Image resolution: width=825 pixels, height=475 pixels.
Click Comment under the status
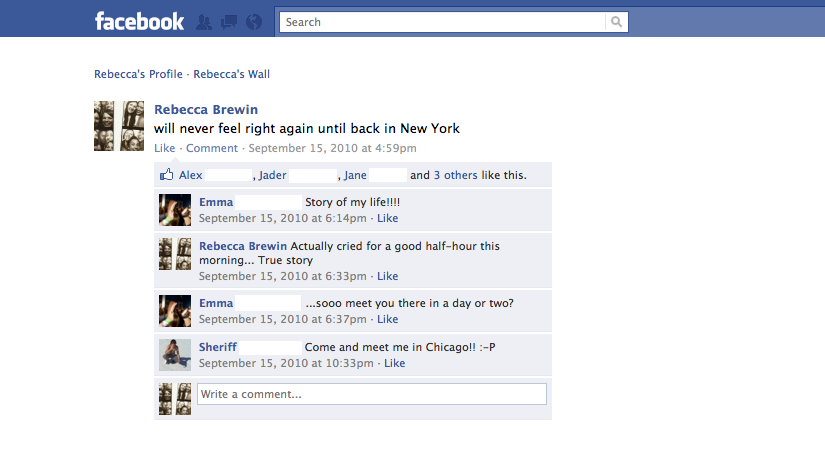pos(212,148)
